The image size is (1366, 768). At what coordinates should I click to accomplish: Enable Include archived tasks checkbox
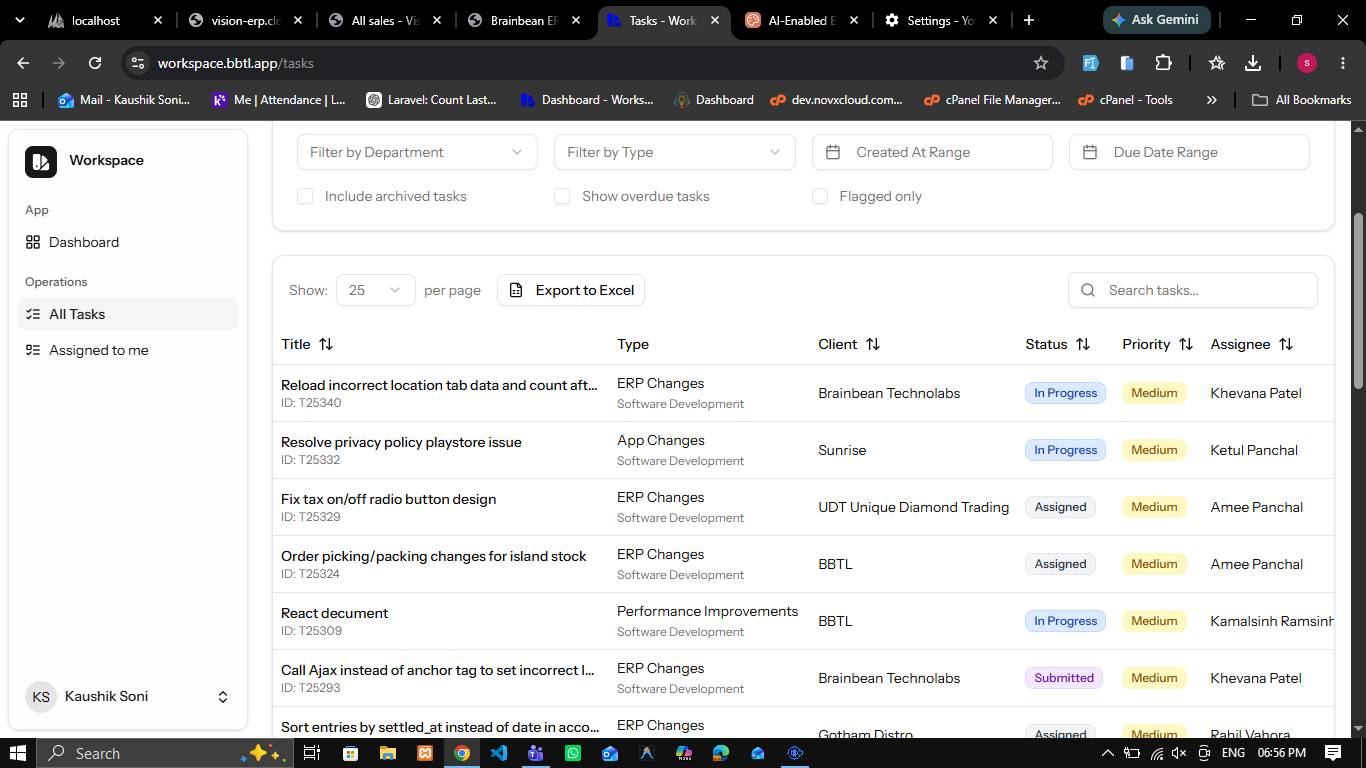(x=305, y=196)
